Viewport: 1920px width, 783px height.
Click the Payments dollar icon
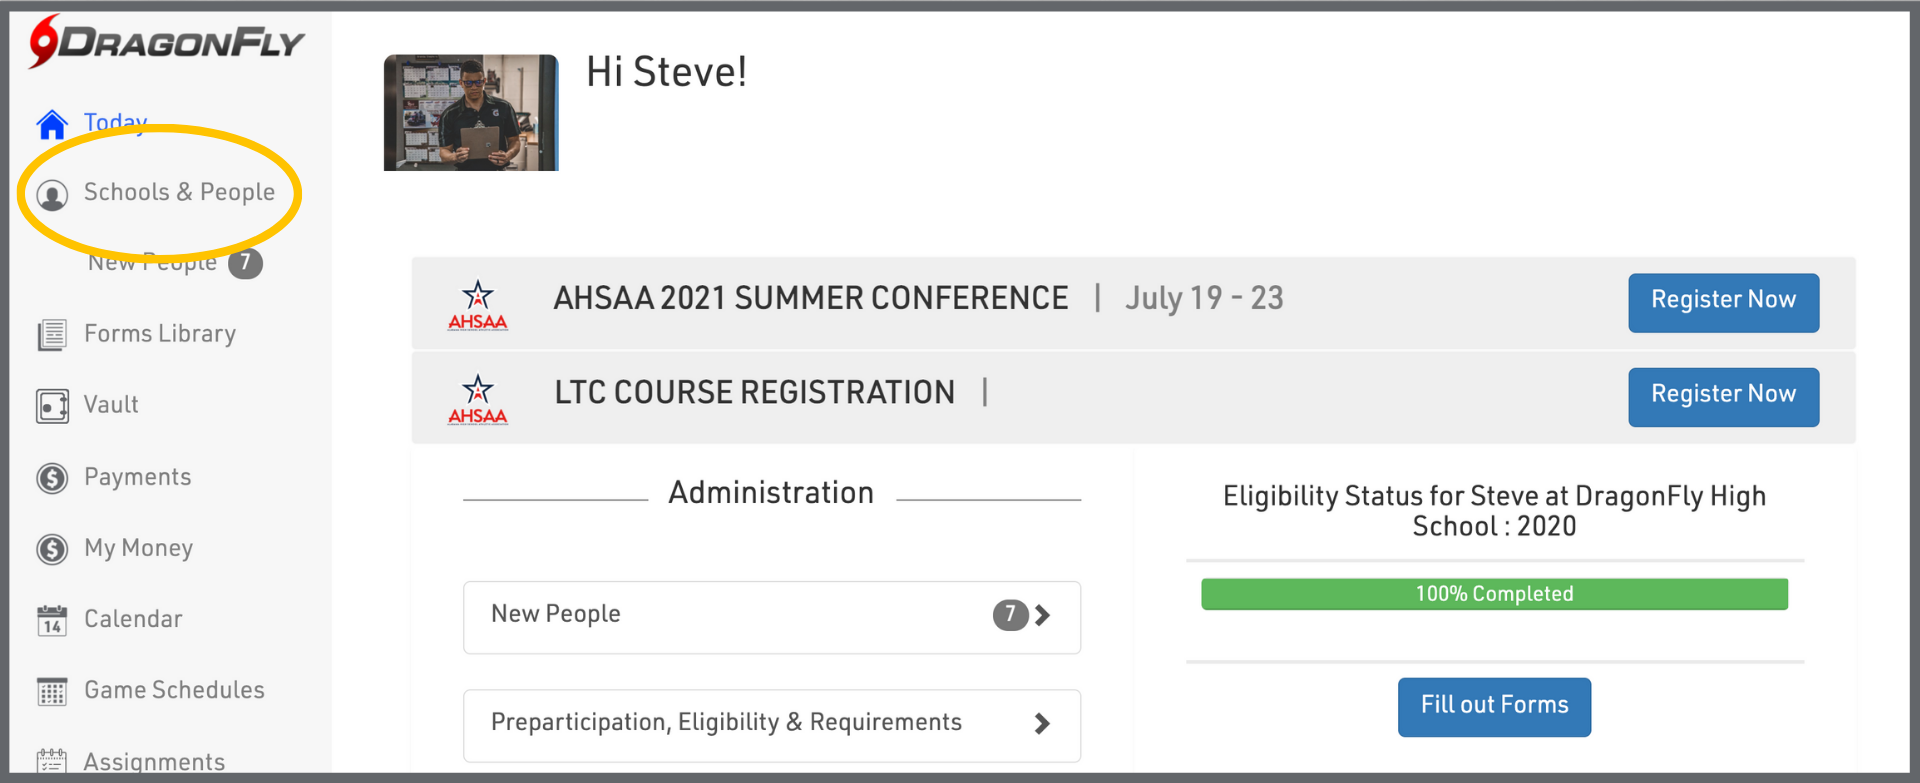(x=52, y=478)
